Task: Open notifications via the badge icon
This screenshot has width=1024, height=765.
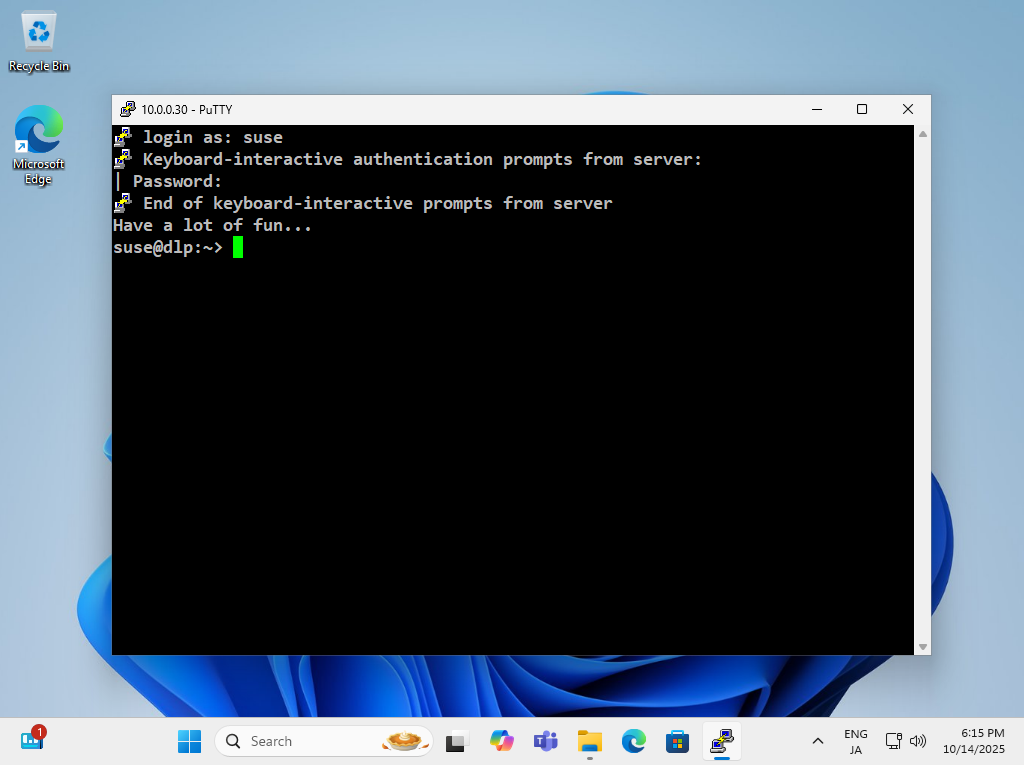Action: (x=33, y=738)
